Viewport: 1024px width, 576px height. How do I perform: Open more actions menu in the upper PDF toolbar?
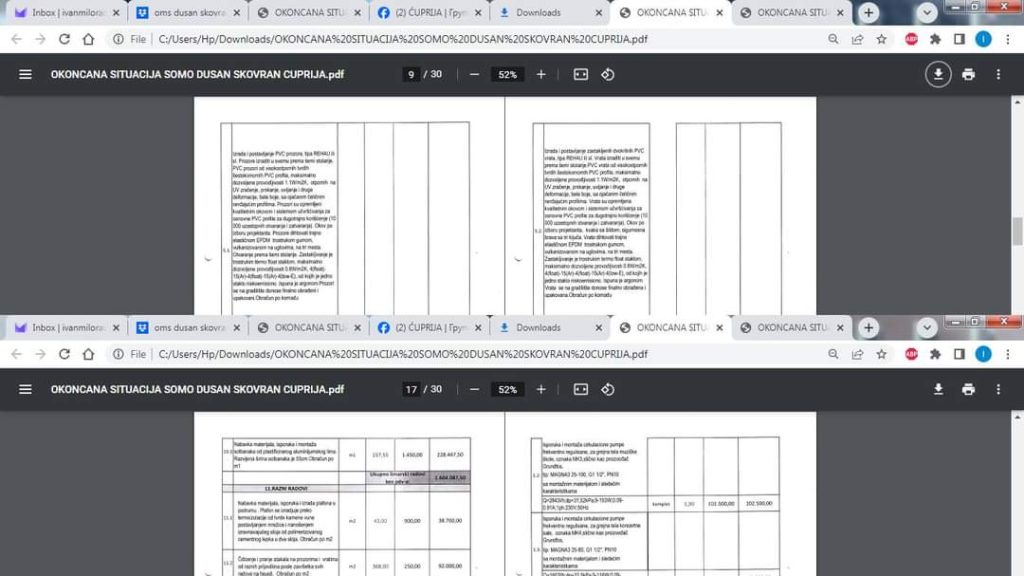(998, 75)
